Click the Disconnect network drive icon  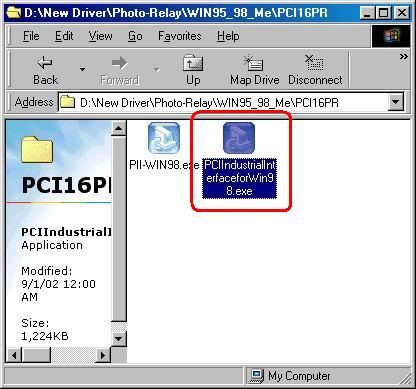(314, 62)
